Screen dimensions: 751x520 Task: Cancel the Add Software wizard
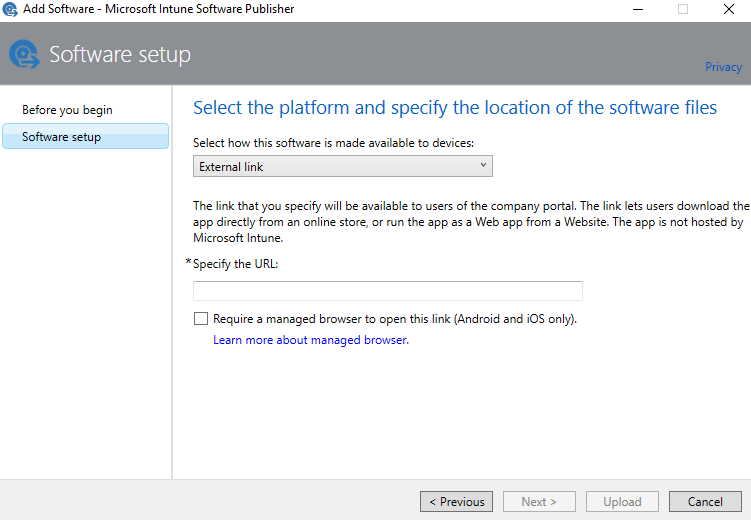click(x=705, y=501)
